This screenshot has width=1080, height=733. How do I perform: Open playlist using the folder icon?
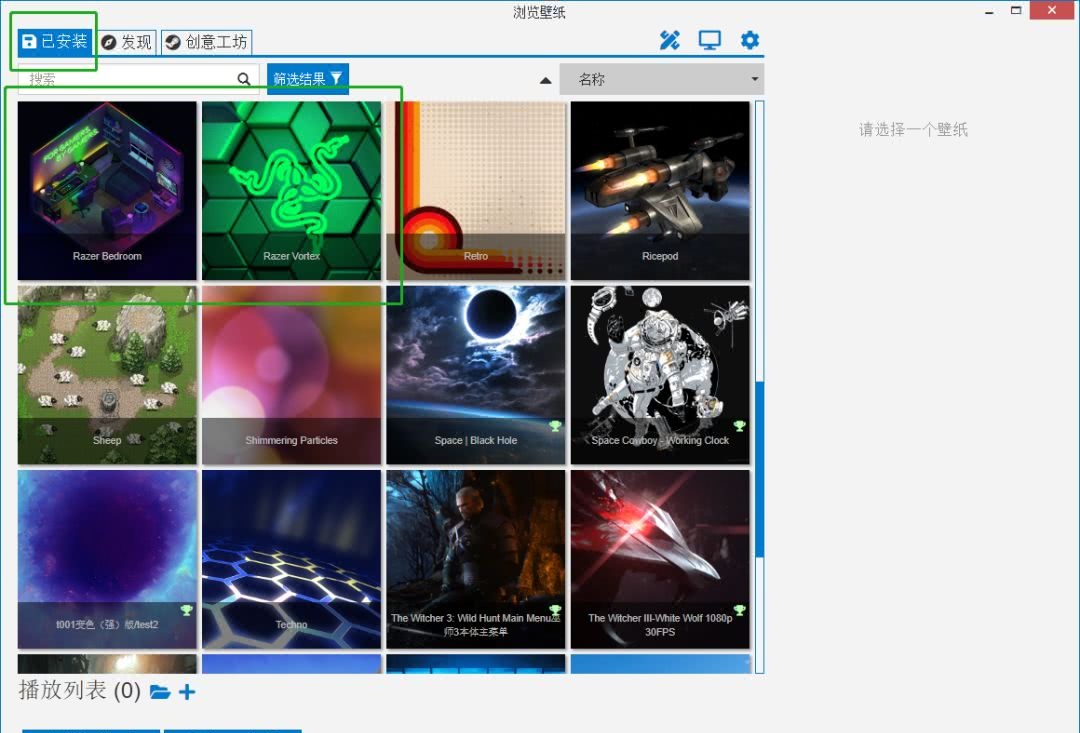click(x=159, y=692)
